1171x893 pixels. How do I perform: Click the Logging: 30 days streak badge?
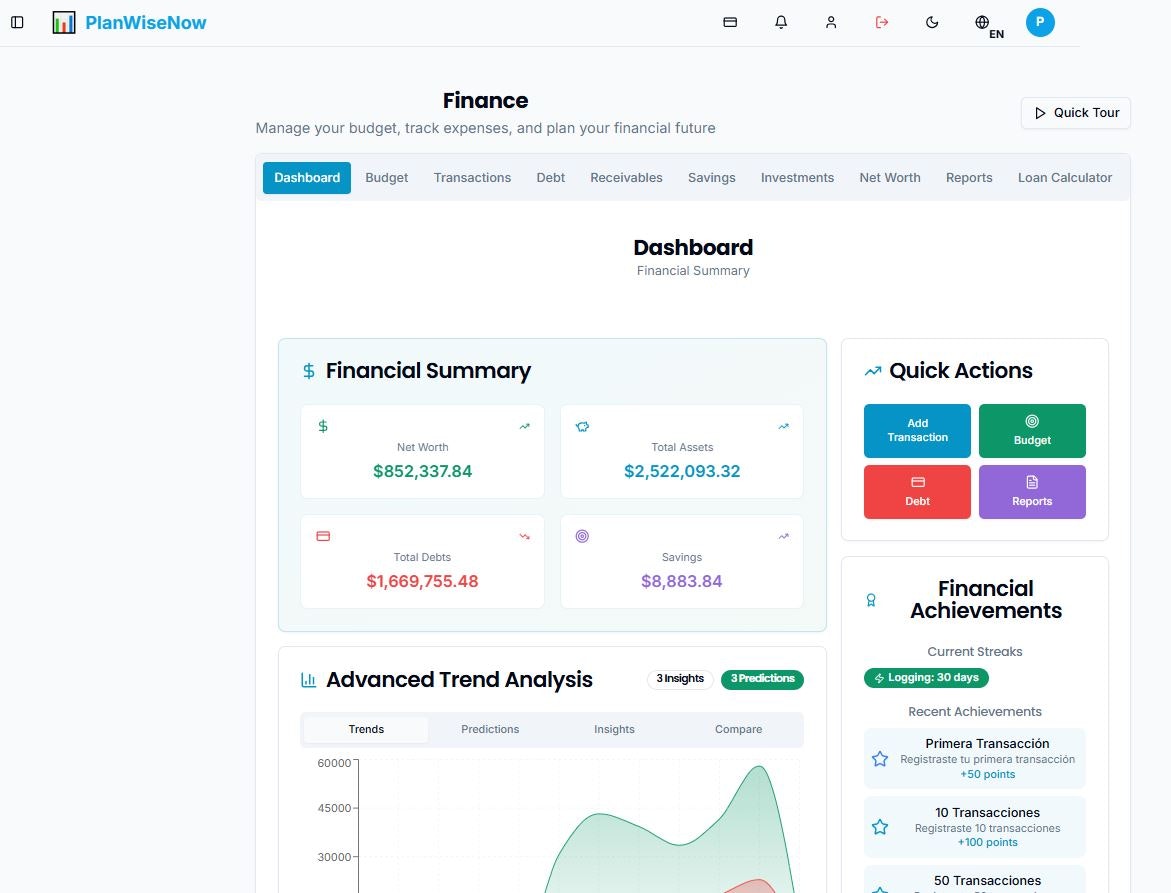[x=926, y=677]
